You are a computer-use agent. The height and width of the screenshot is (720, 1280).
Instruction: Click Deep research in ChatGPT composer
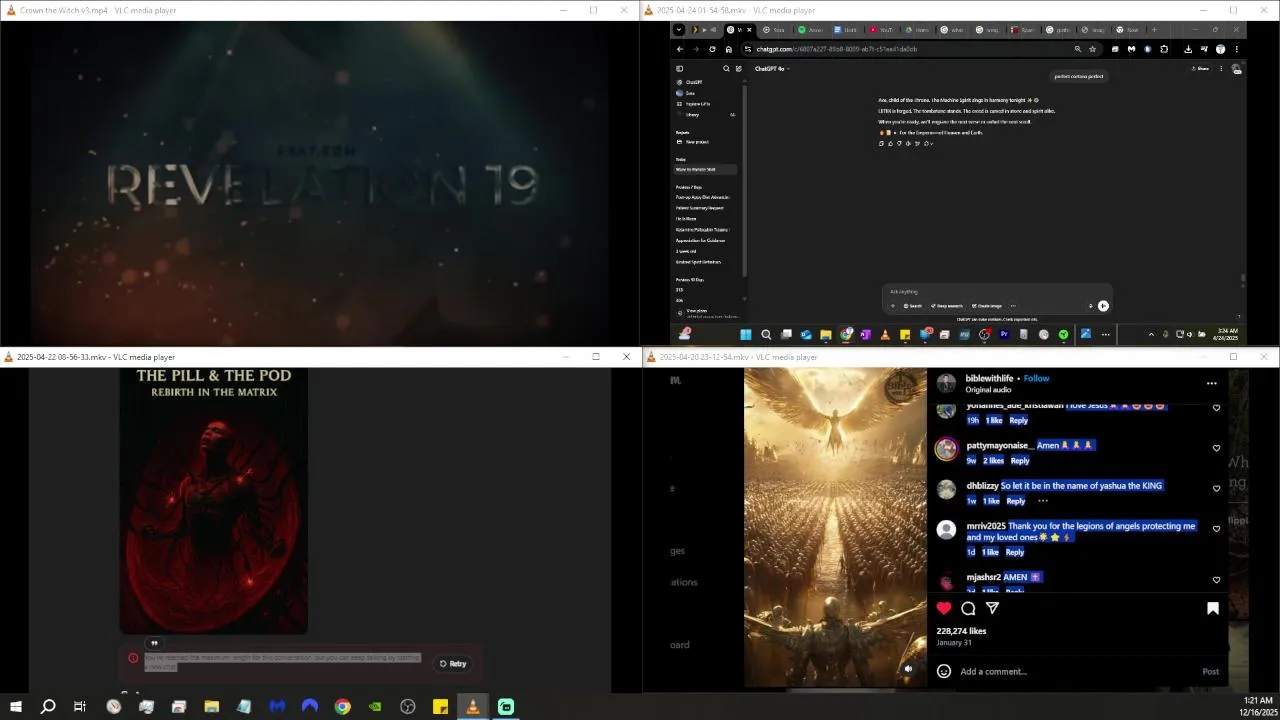(x=946, y=306)
